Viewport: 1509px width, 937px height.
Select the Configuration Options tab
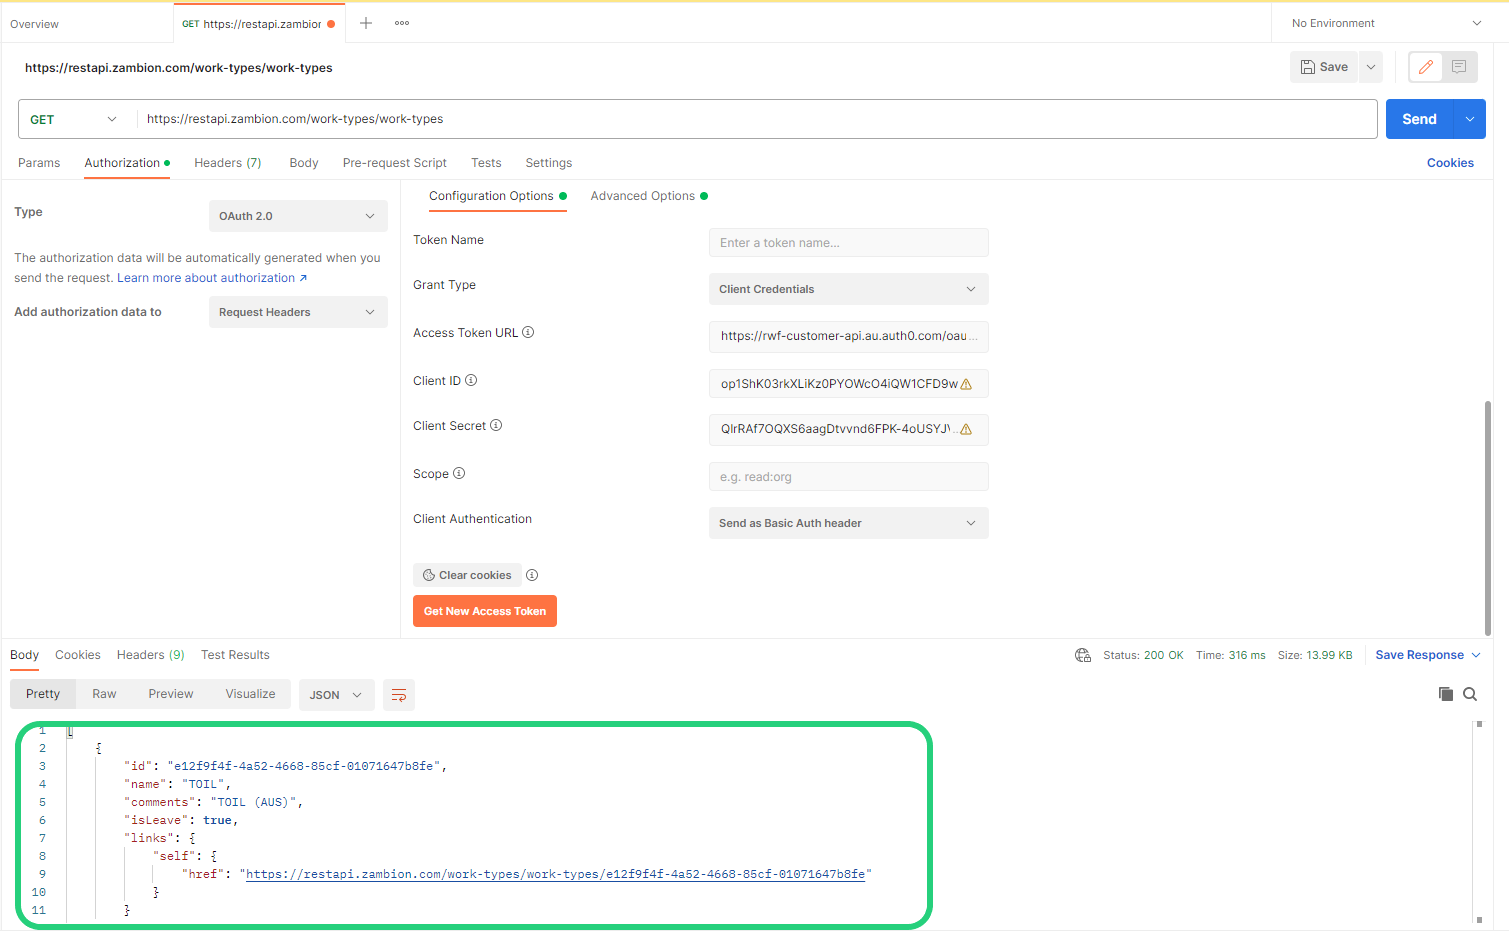click(498, 196)
